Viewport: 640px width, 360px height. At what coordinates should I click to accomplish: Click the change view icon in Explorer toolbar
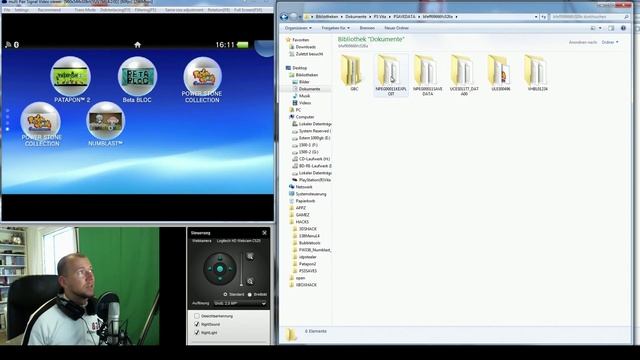(593, 28)
